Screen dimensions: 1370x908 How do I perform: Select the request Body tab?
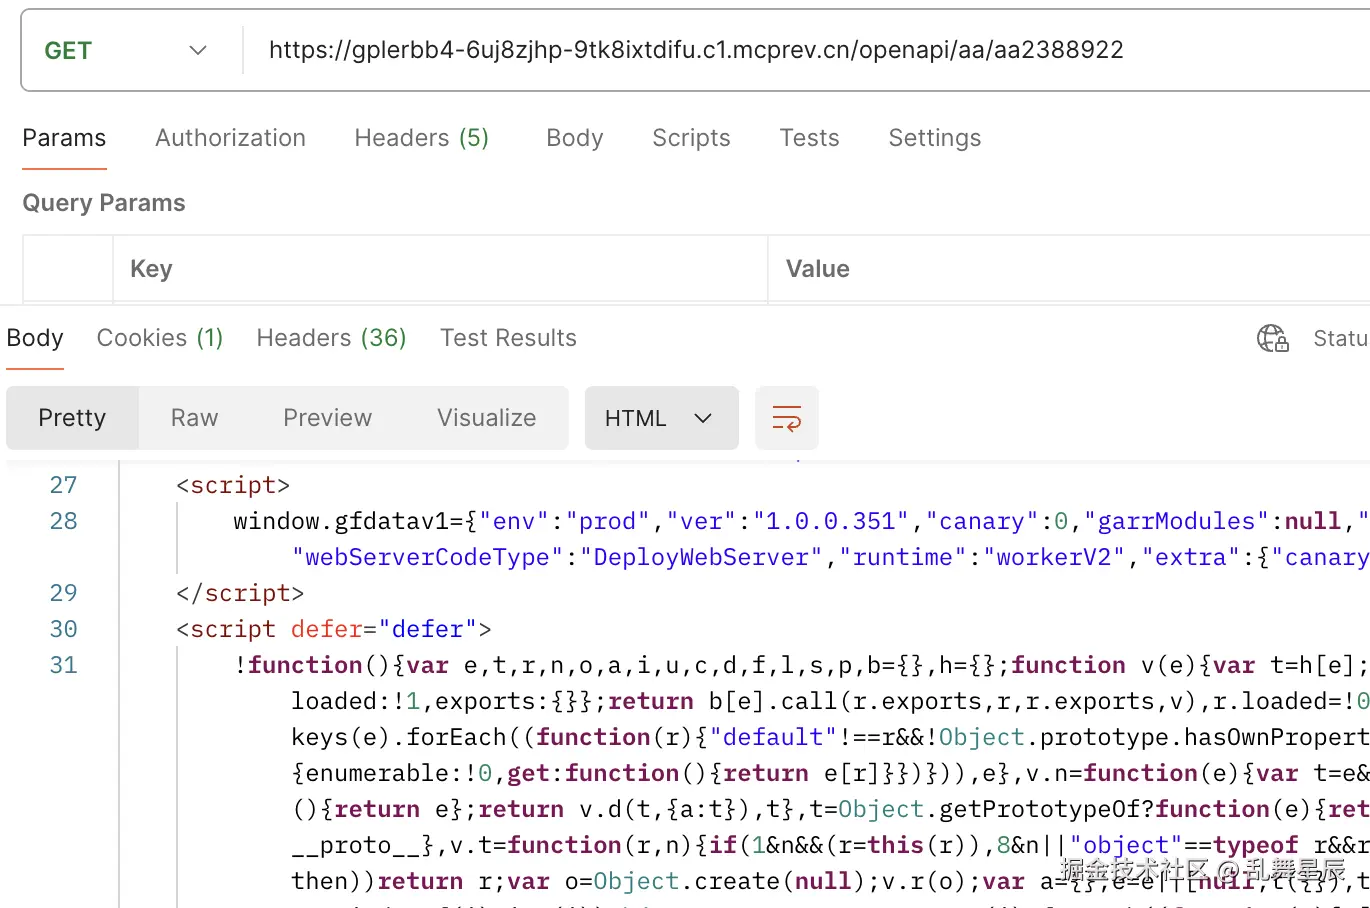point(574,138)
